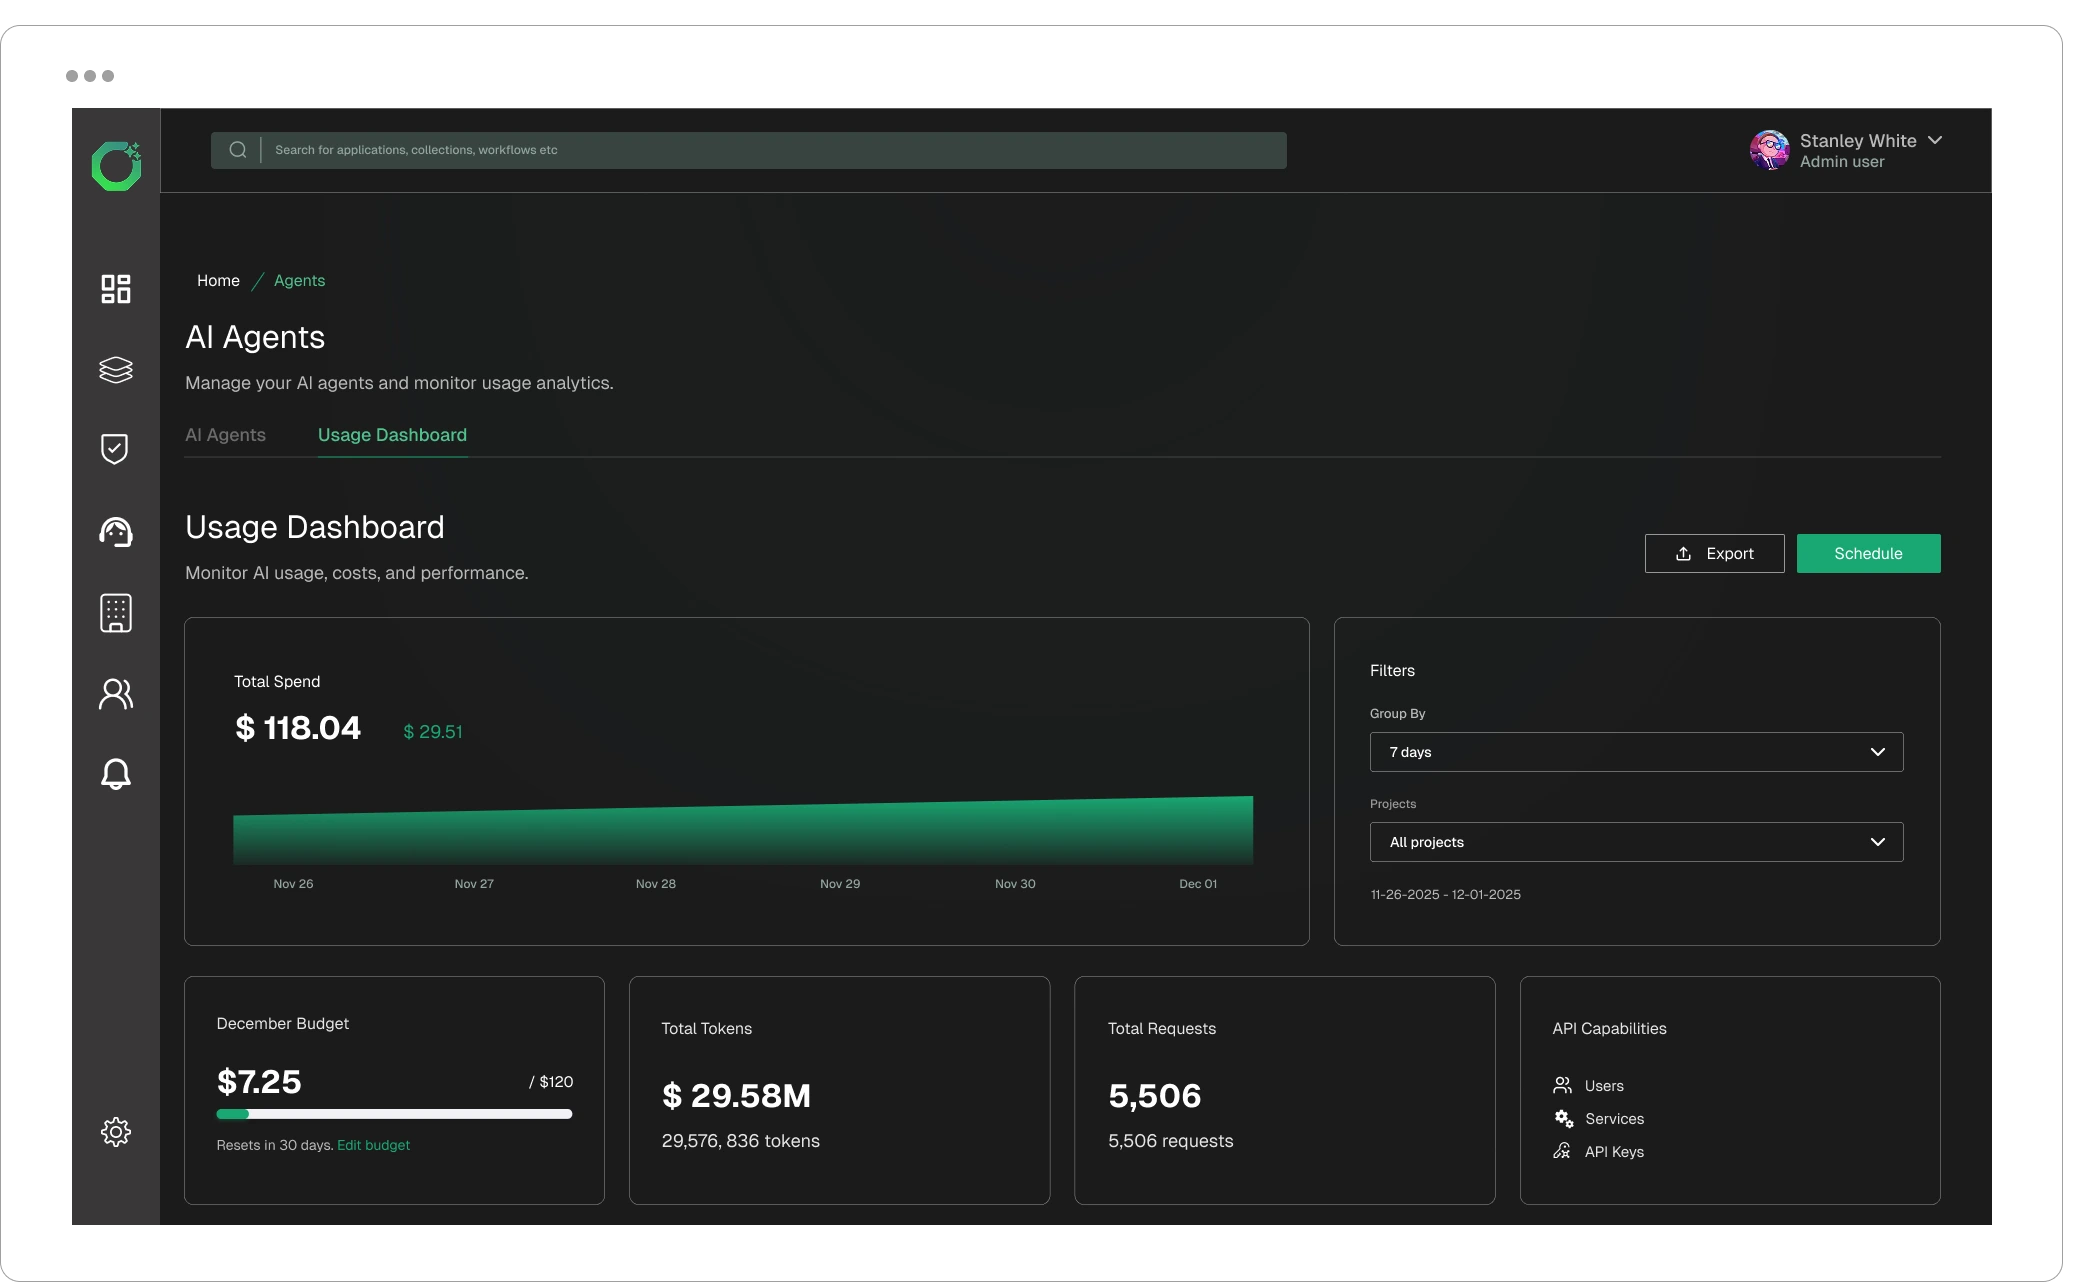Open the dashboard grid icon in sidebar
Screen dimensions: 2085x1282
click(x=116, y=289)
